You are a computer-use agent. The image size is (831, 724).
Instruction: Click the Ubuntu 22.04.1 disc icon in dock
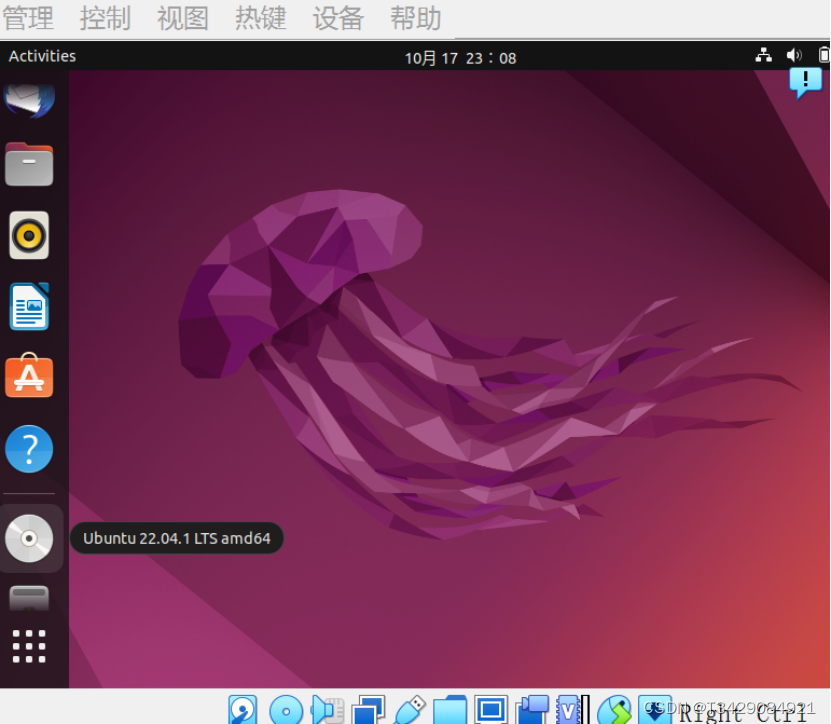click(x=29, y=538)
